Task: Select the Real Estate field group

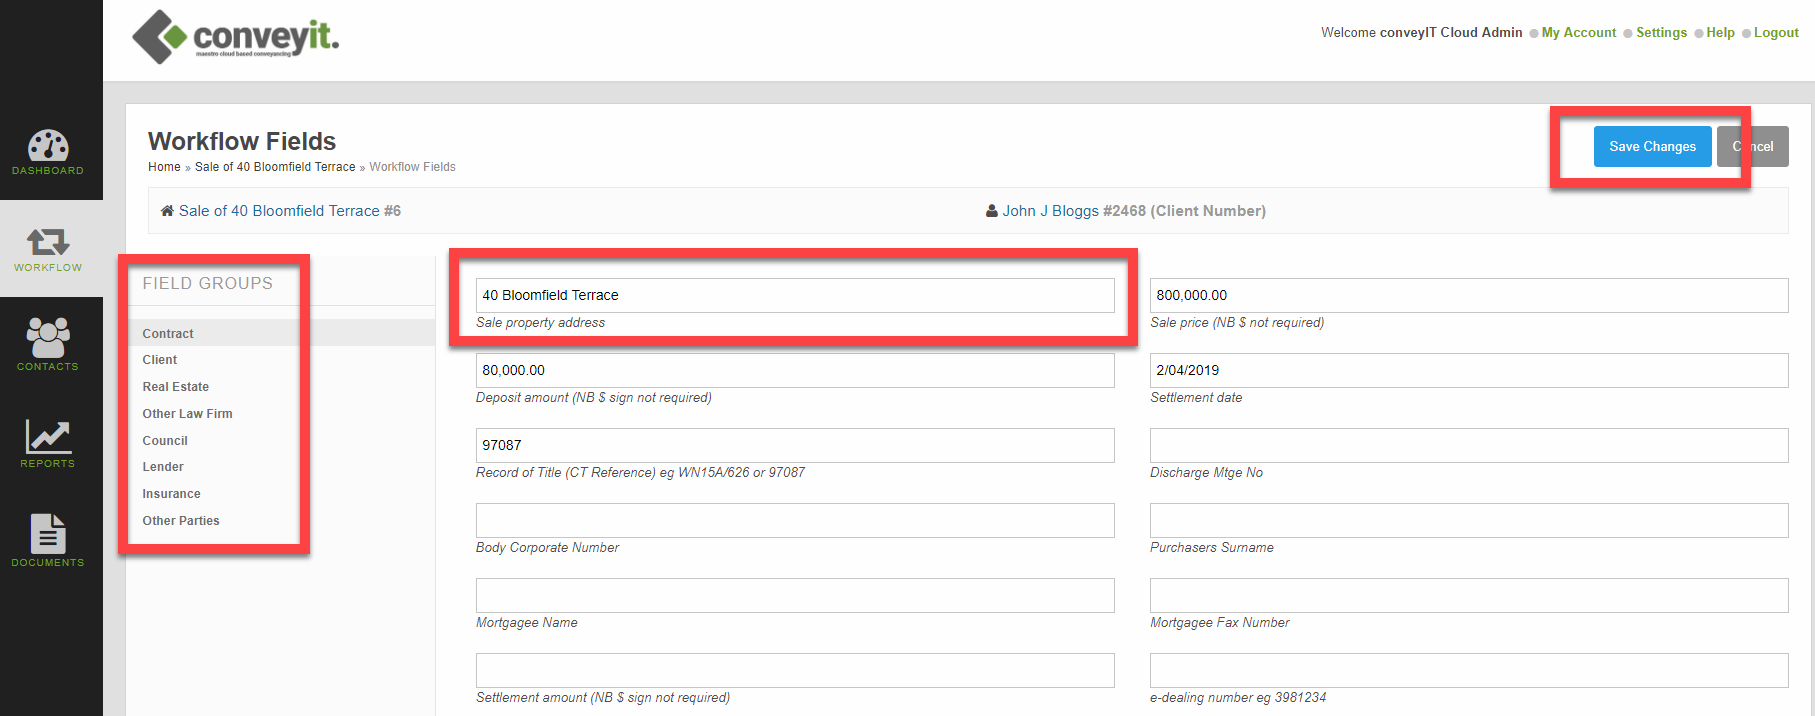Action: pos(176,387)
